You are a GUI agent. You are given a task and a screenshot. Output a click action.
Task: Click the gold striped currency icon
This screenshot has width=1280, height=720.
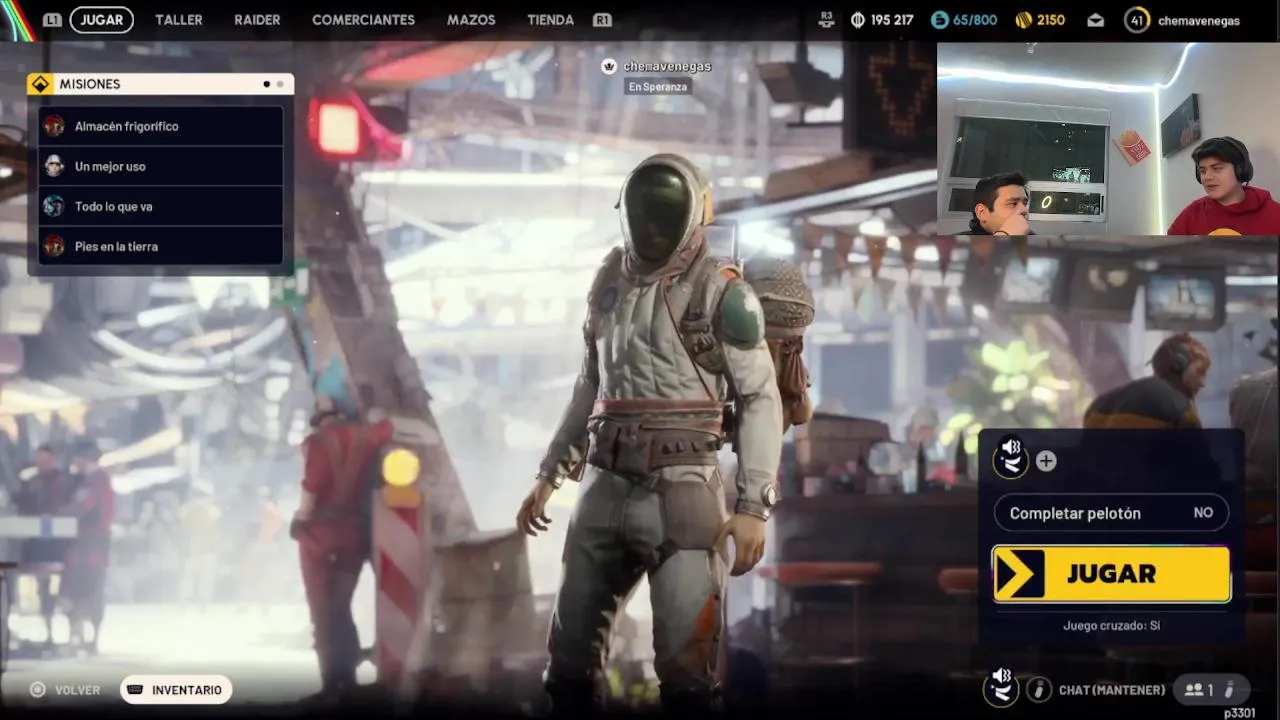(1023, 20)
